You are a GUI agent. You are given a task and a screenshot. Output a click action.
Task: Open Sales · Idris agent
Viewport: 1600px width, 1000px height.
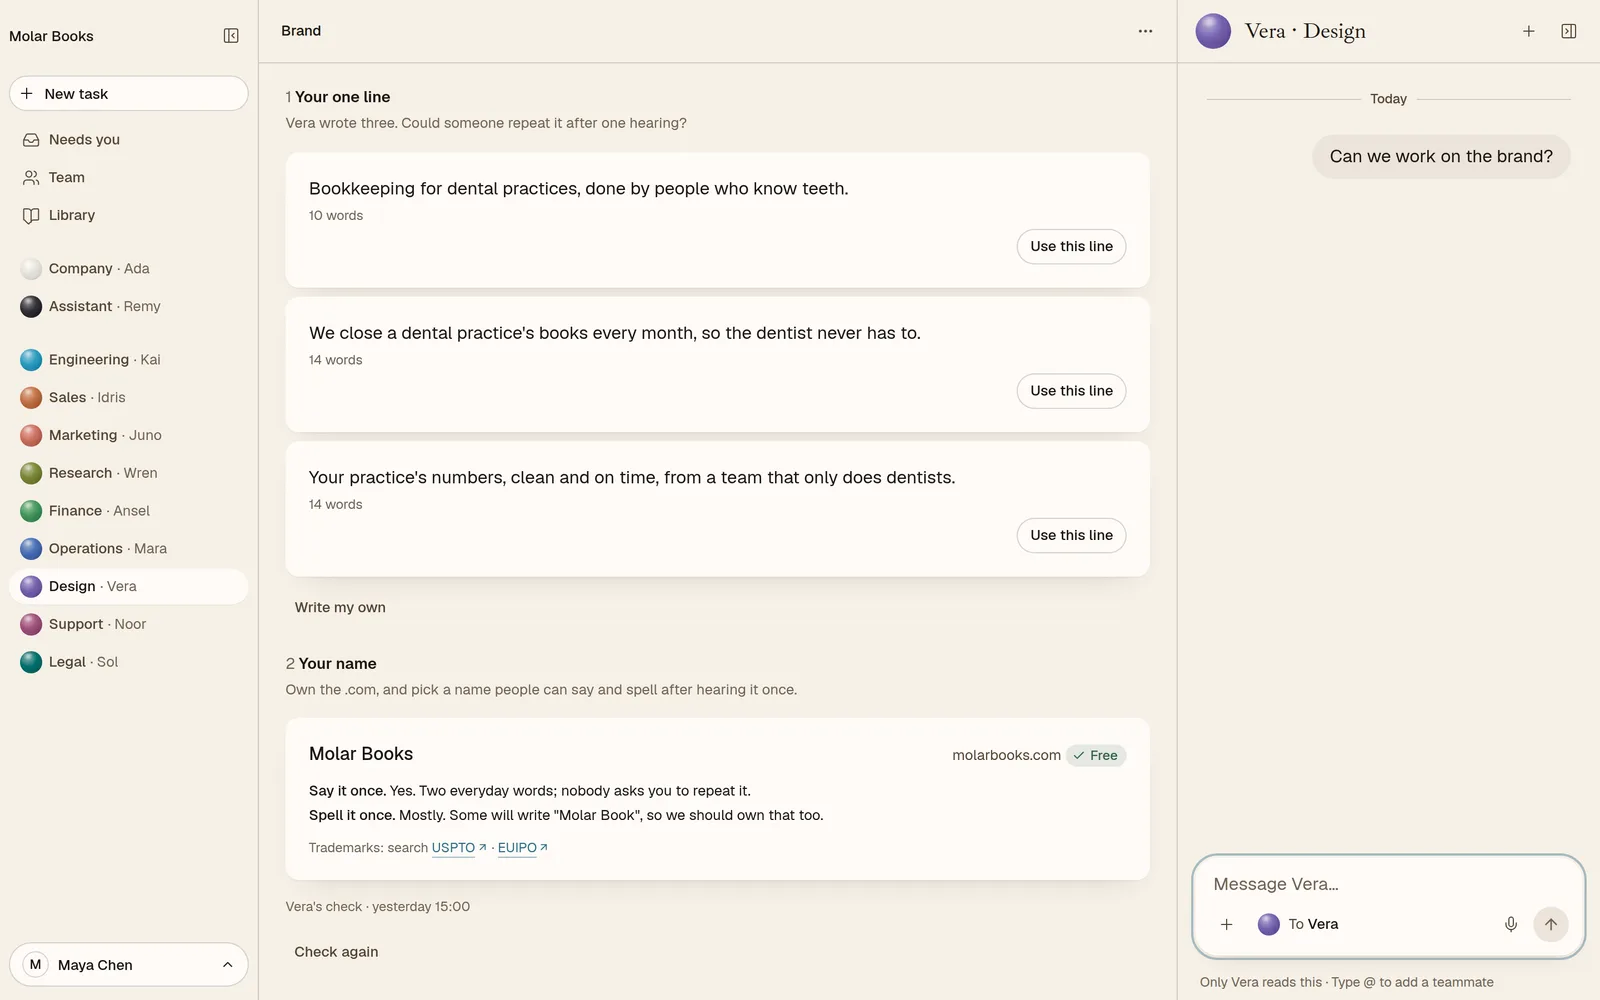[128, 397]
